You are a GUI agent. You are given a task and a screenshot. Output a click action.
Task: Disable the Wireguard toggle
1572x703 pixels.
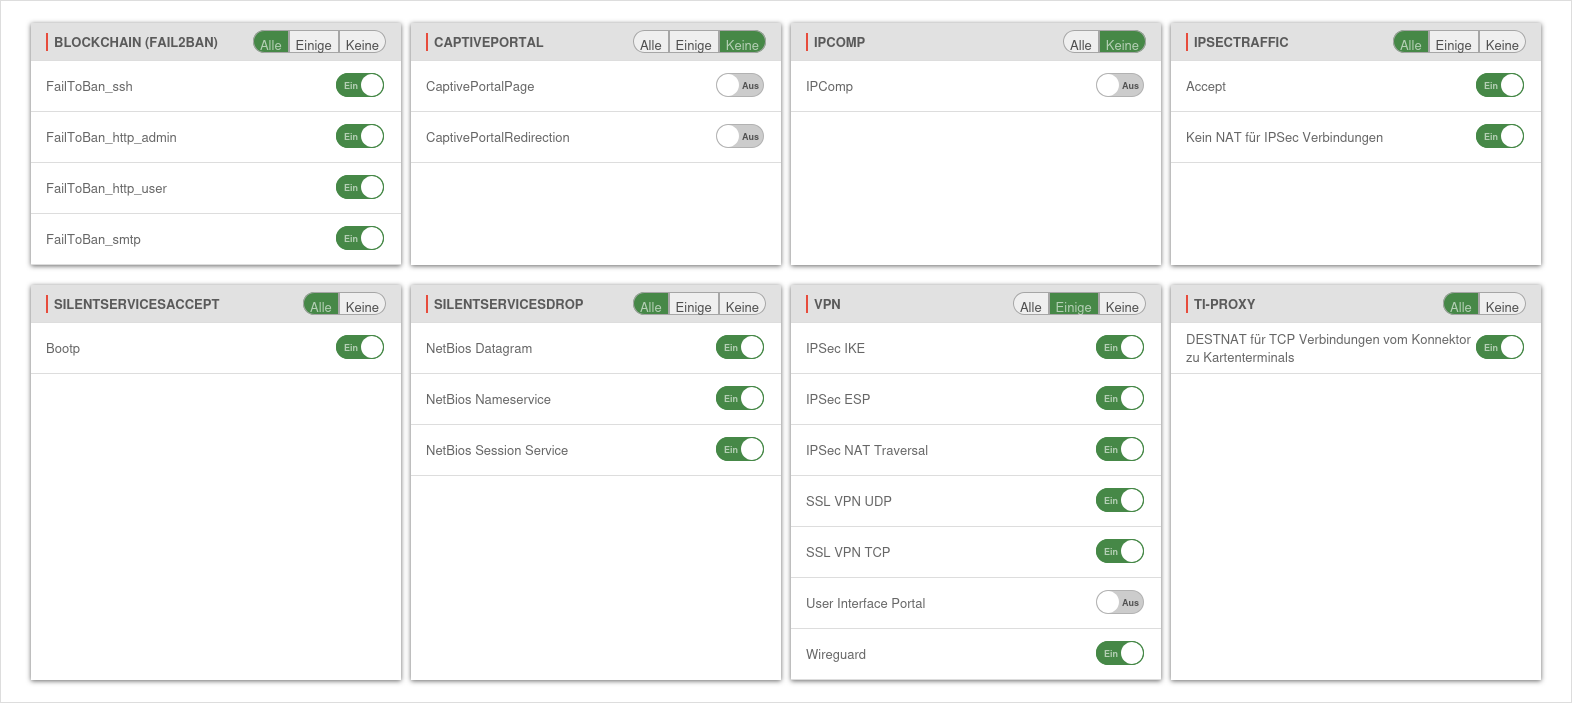point(1120,654)
